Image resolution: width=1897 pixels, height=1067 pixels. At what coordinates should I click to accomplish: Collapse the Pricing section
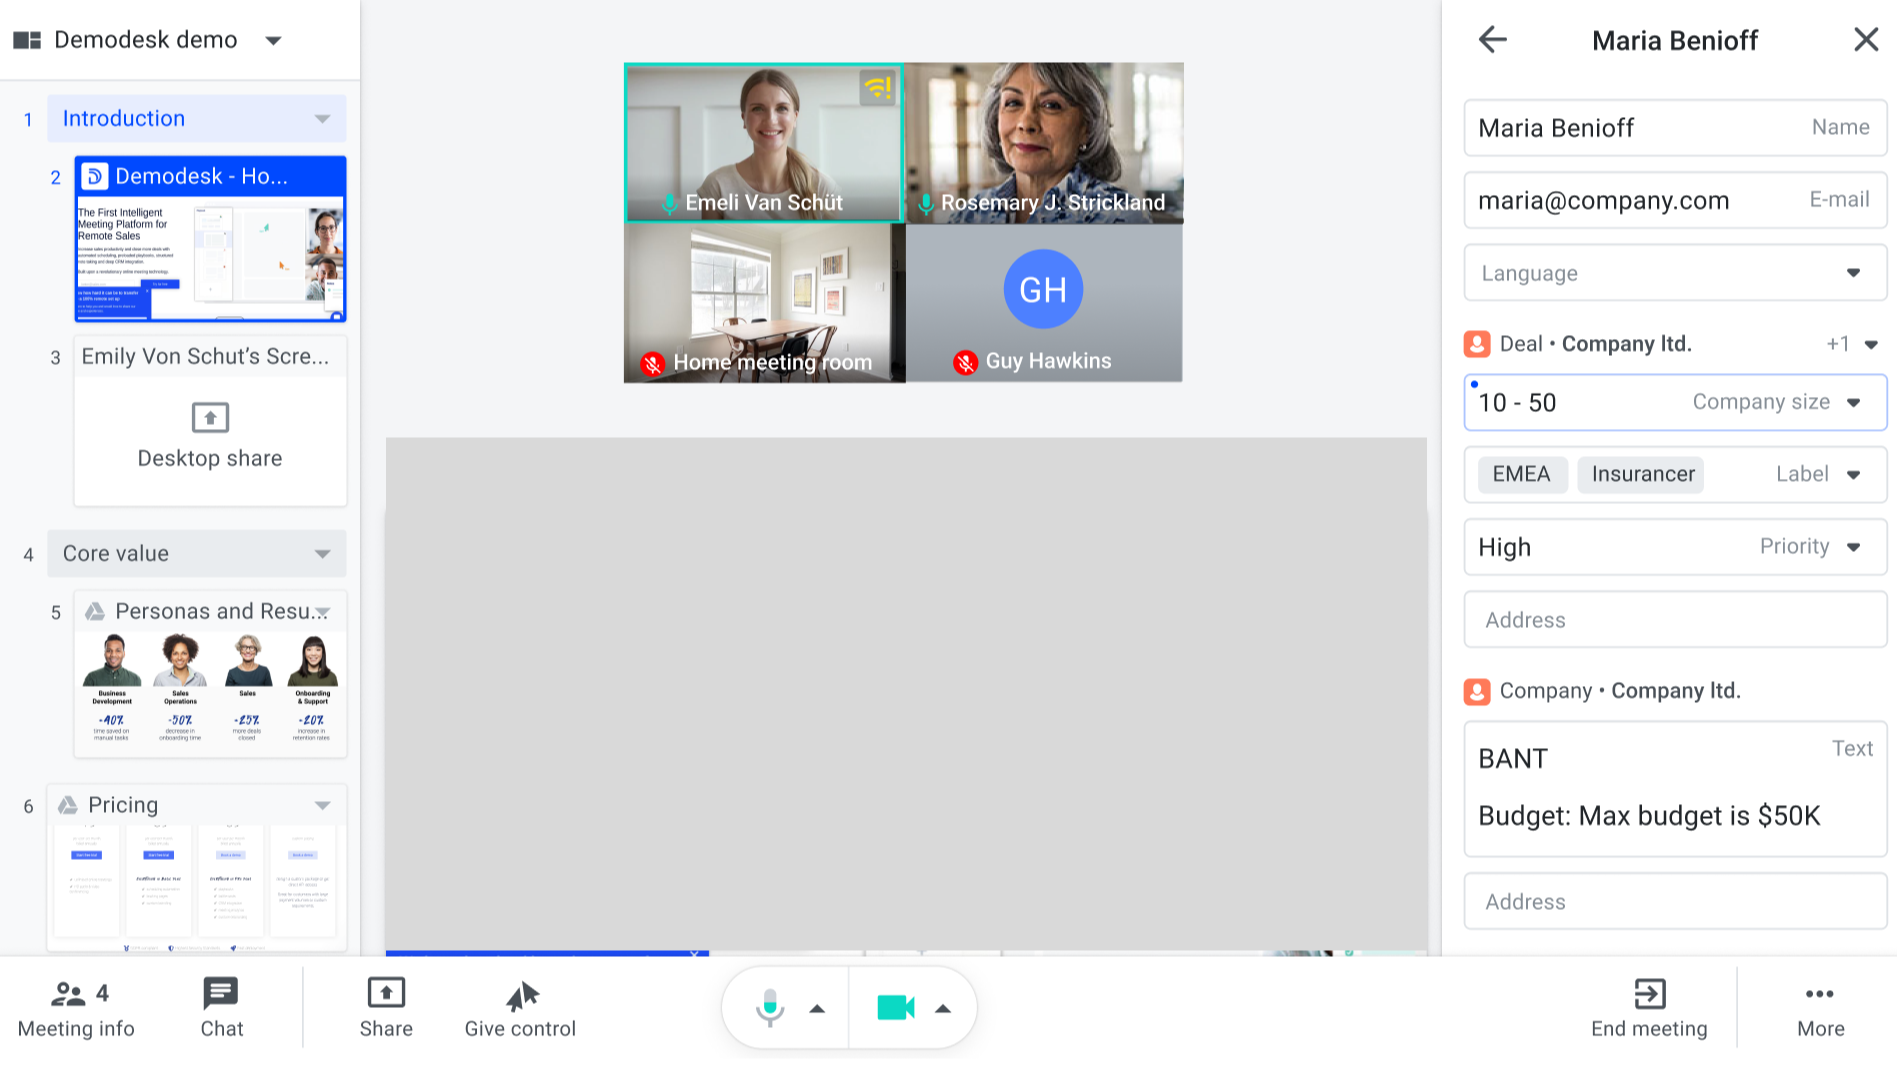[322, 804]
